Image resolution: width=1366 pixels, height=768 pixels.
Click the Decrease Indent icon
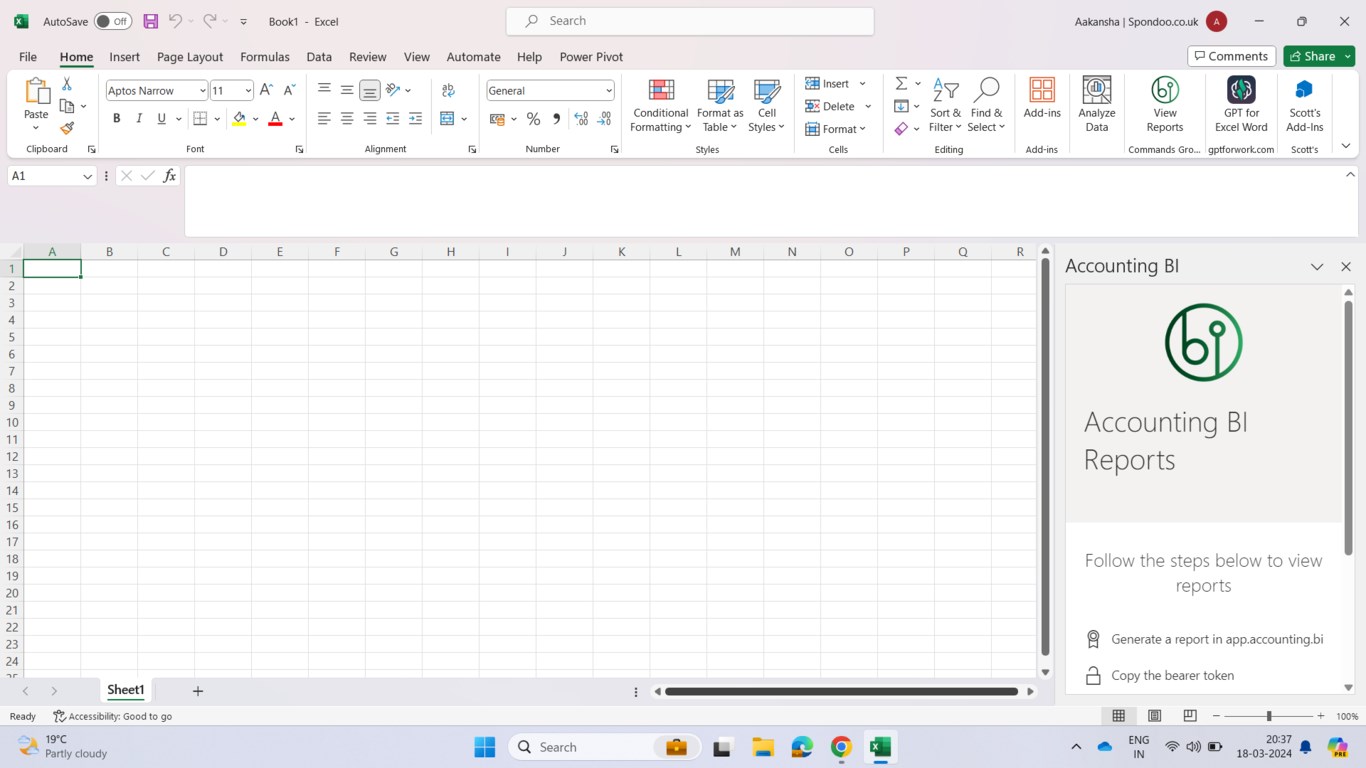click(x=393, y=119)
